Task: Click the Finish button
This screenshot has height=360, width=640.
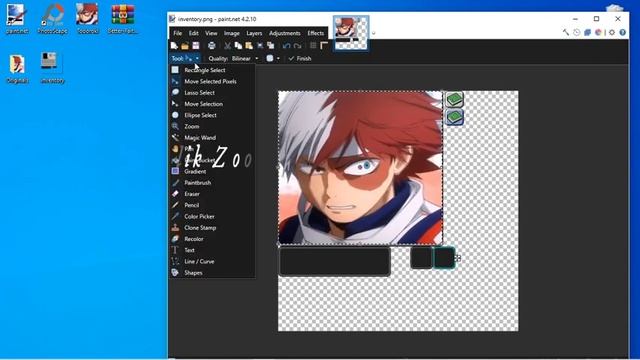Action: (x=300, y=58)
